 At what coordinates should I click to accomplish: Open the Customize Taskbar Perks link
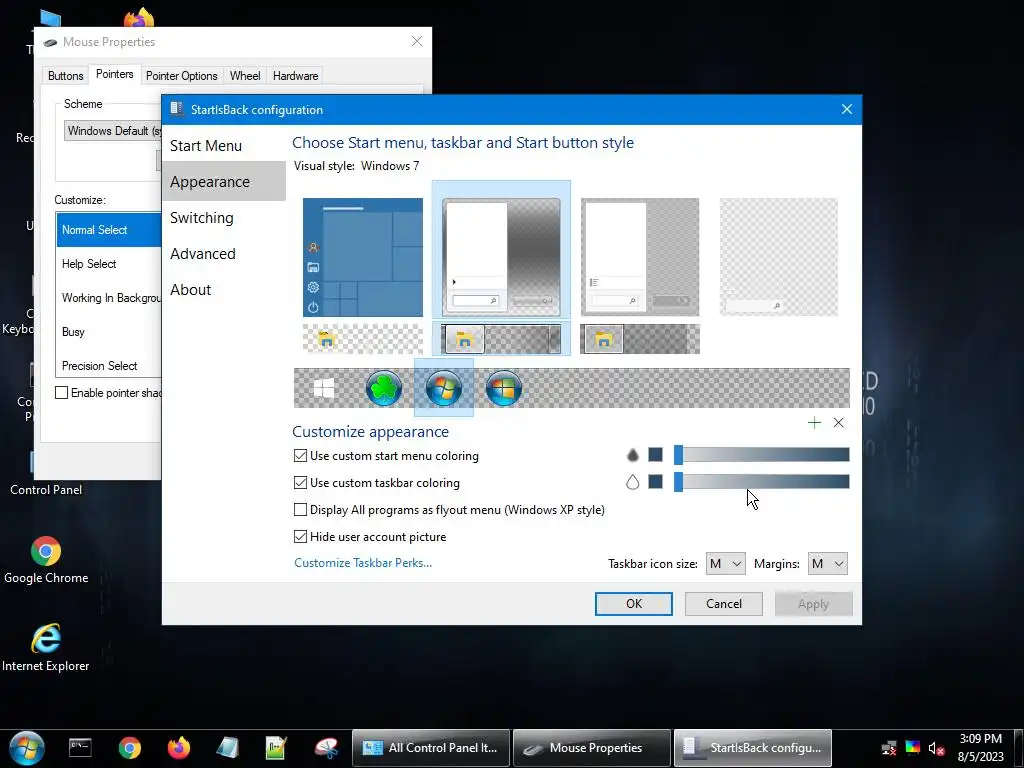coord(363,563)
